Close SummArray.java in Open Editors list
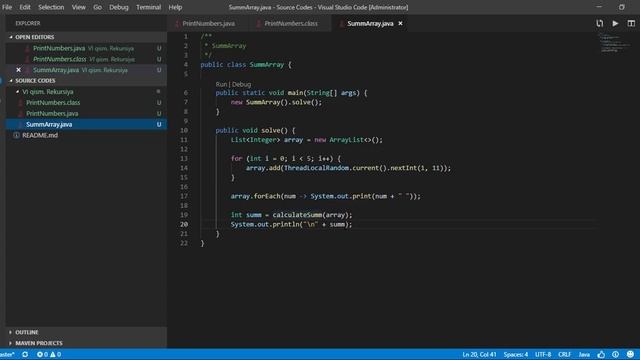 18,70
